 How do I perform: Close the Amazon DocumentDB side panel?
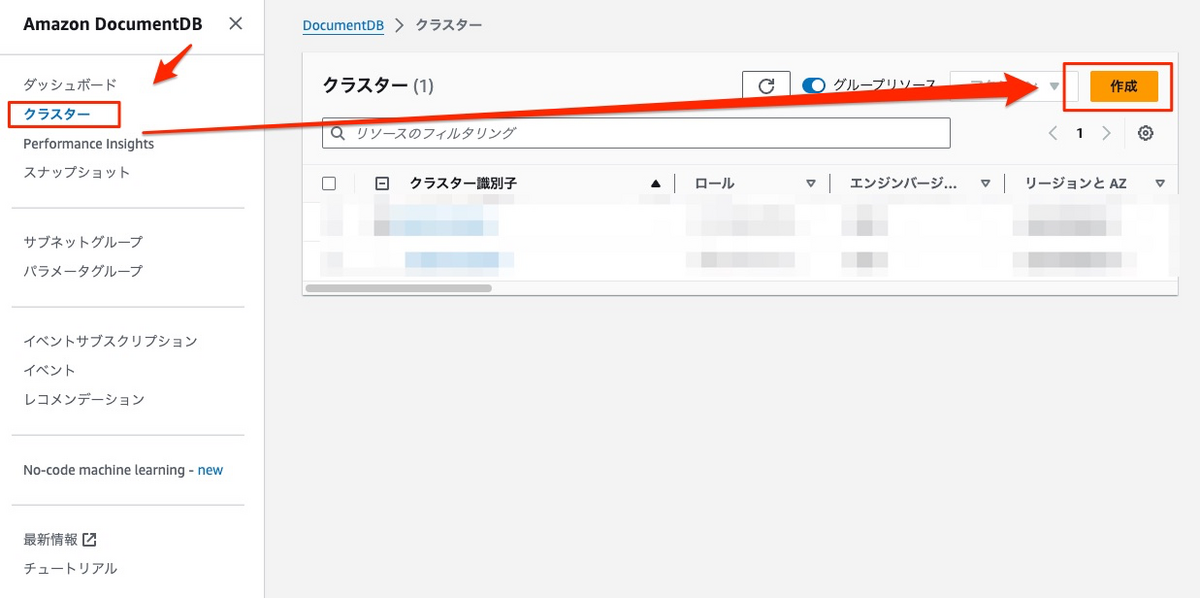tap(235, 23)
